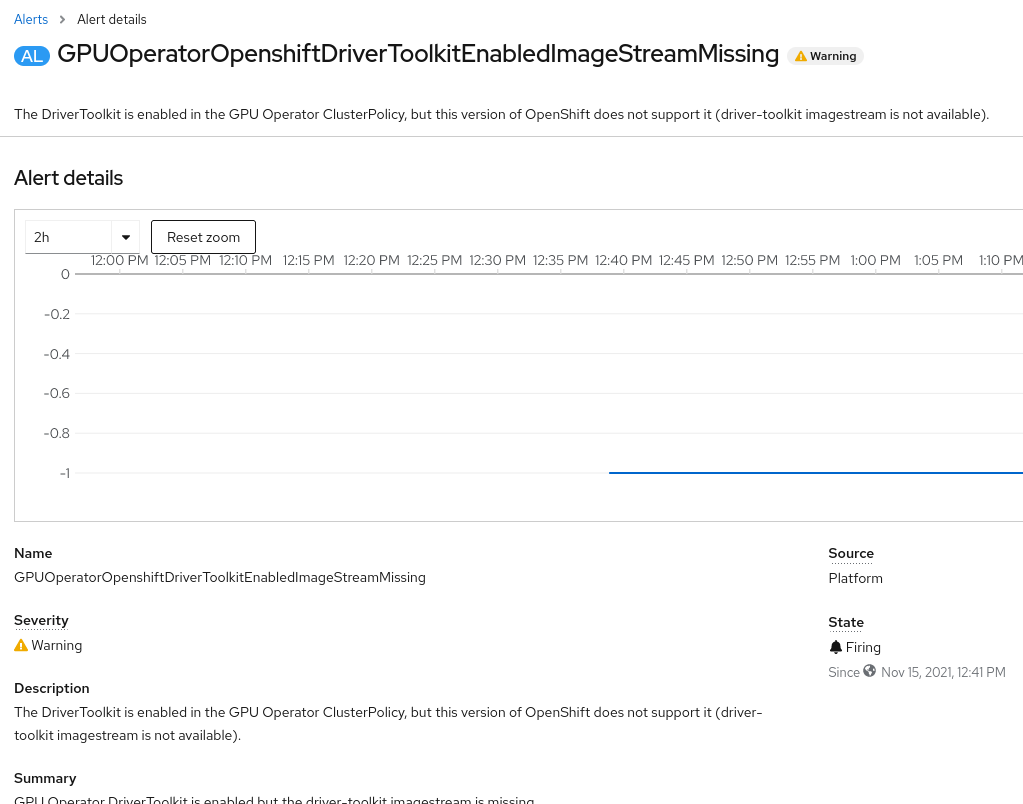The image size is (1023, 804).
Task: Click the dotted-underlined Severity label
Action: click(41, 620)
